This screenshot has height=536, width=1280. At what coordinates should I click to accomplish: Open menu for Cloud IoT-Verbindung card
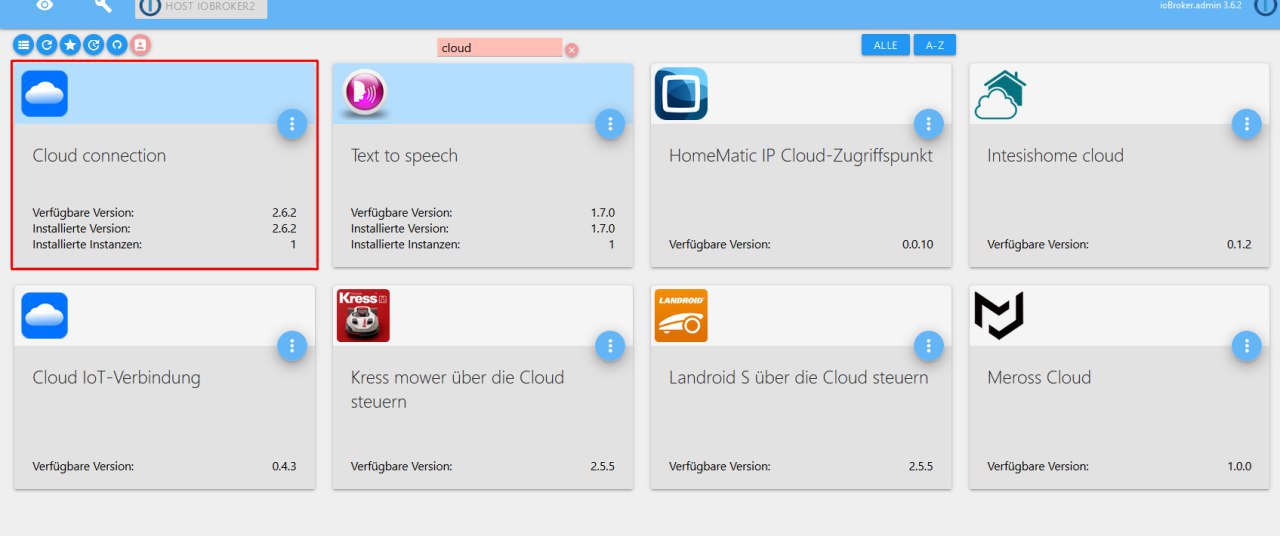(292, 346)
